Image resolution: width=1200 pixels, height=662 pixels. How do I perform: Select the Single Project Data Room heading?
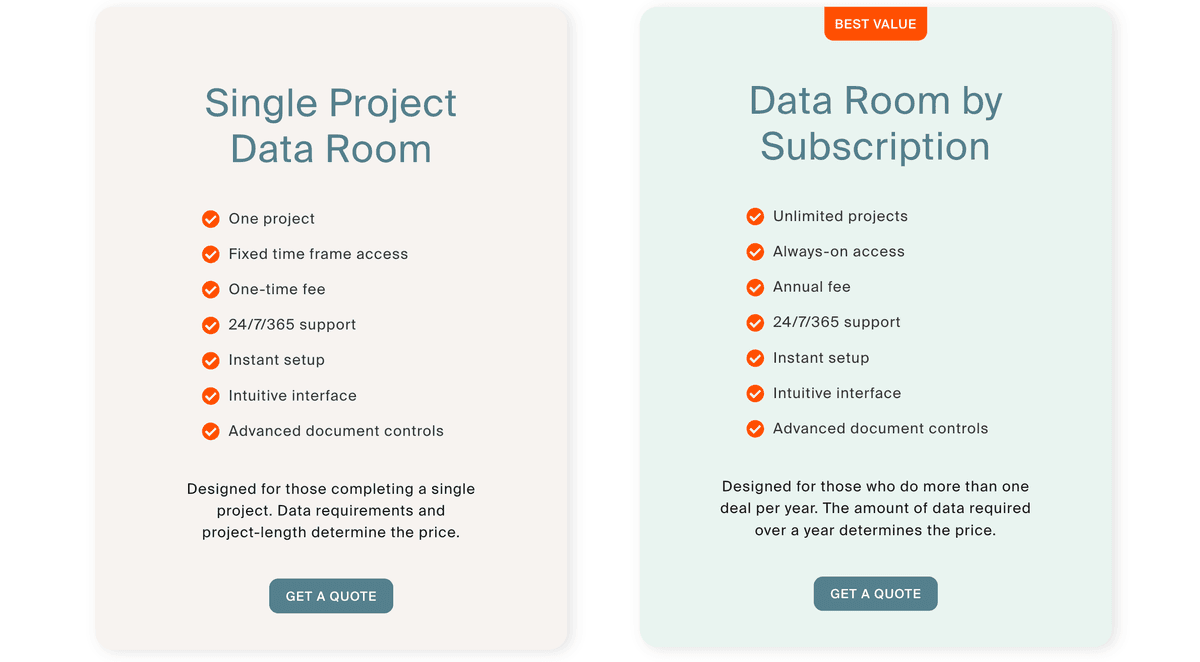click(x=331, y=126)
